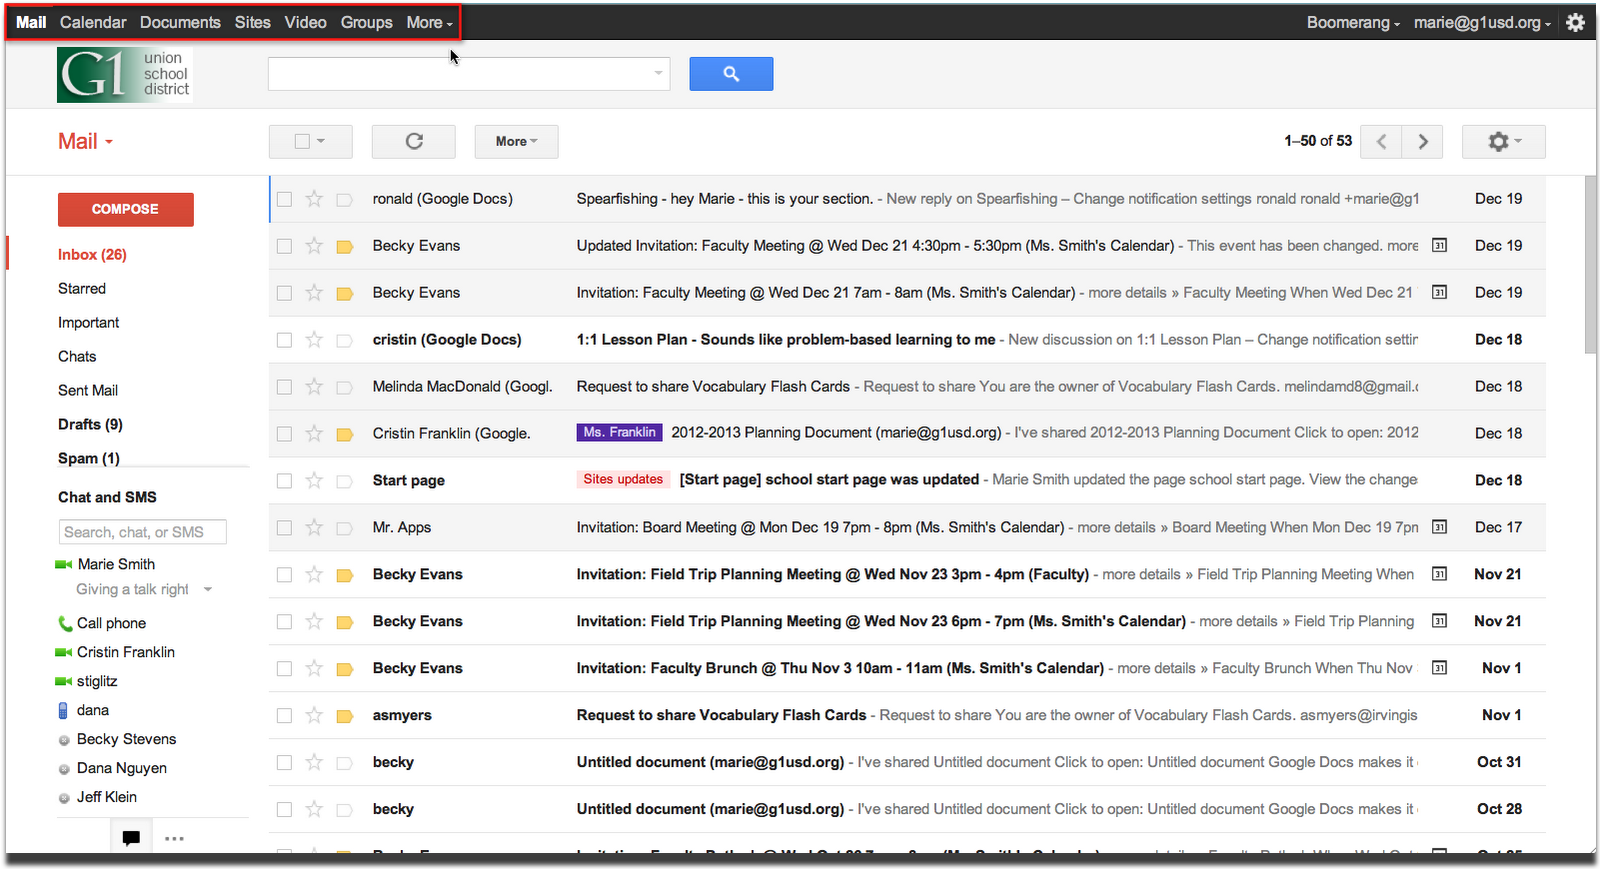Open the chat bubble icon below contacts
This screenshot has height=869, width=1600.
coord(131,838)
